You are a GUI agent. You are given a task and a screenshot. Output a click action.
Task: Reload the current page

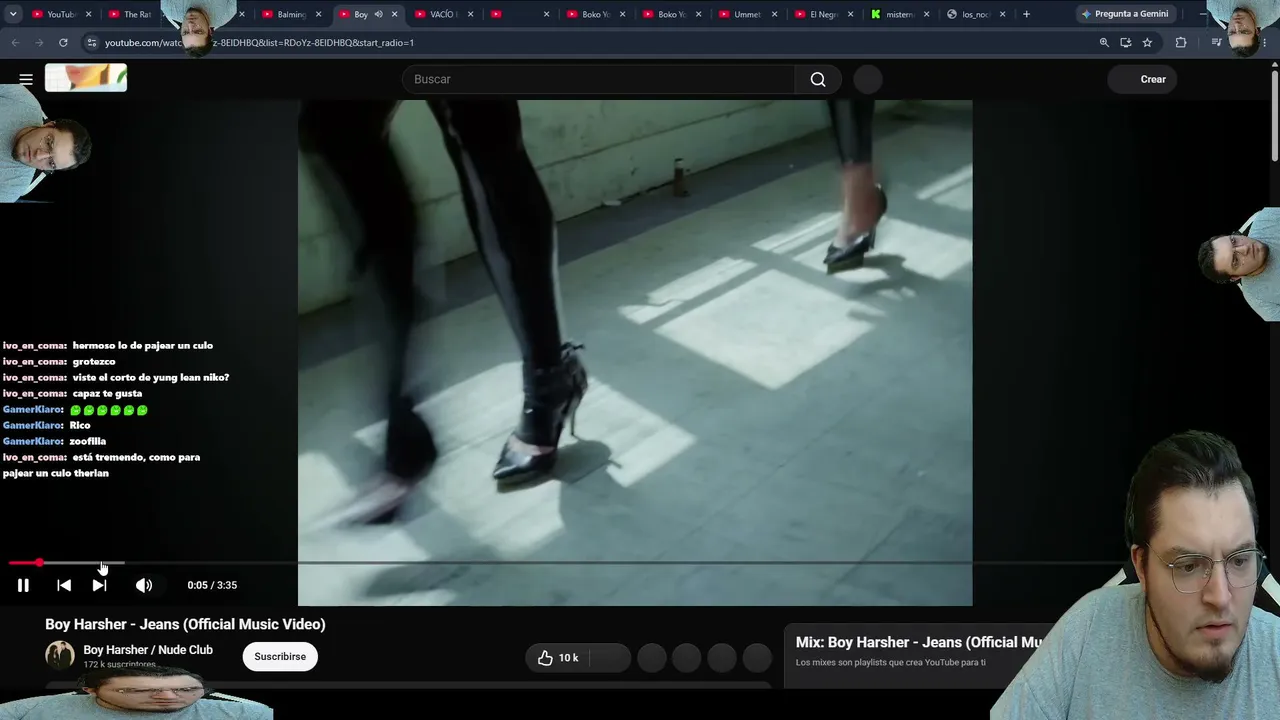pos(63,43)
